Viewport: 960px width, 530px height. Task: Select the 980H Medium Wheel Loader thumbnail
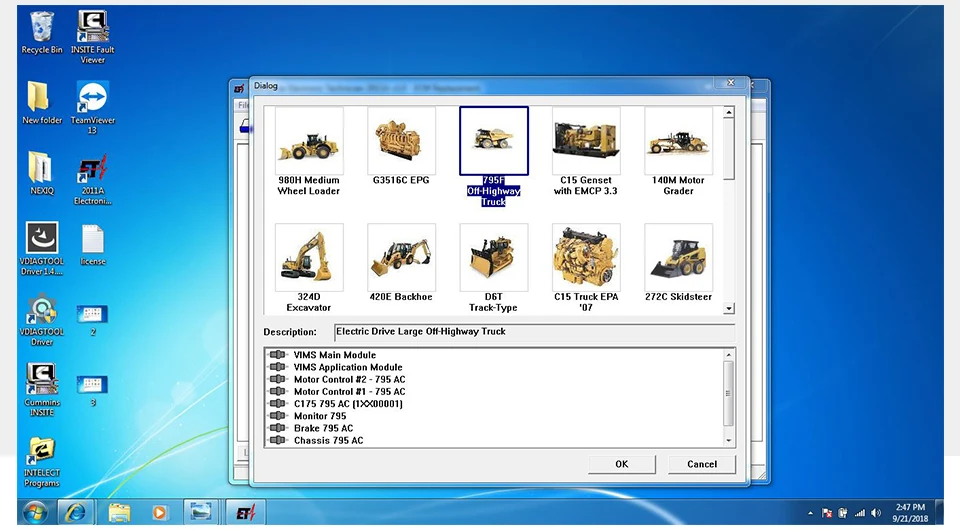pyautogui.click(x=309, y=141)
